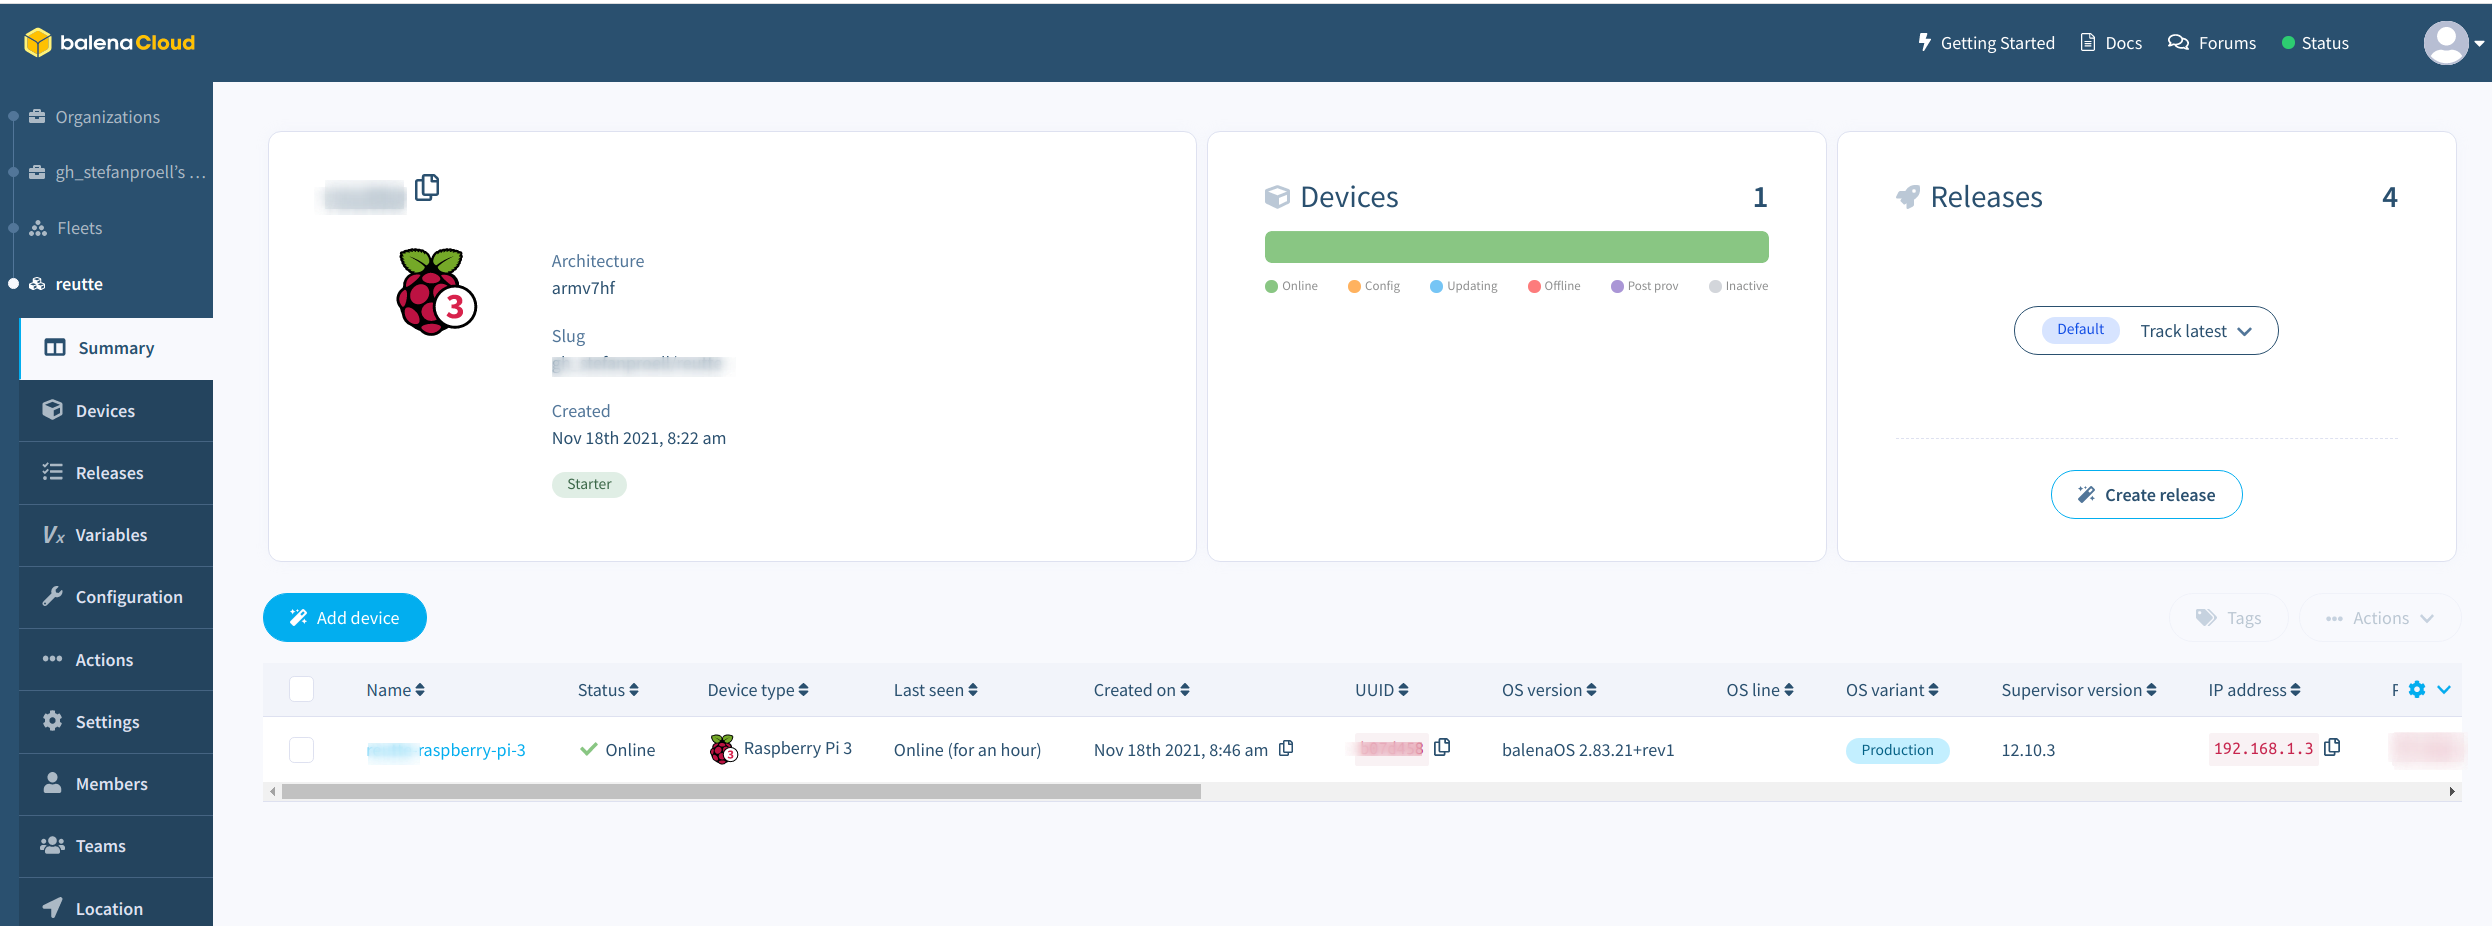The height and width of the screenshot is (926, 2492).
Task: Open the Actions dropdown above table
Action: coord(2379,618)
